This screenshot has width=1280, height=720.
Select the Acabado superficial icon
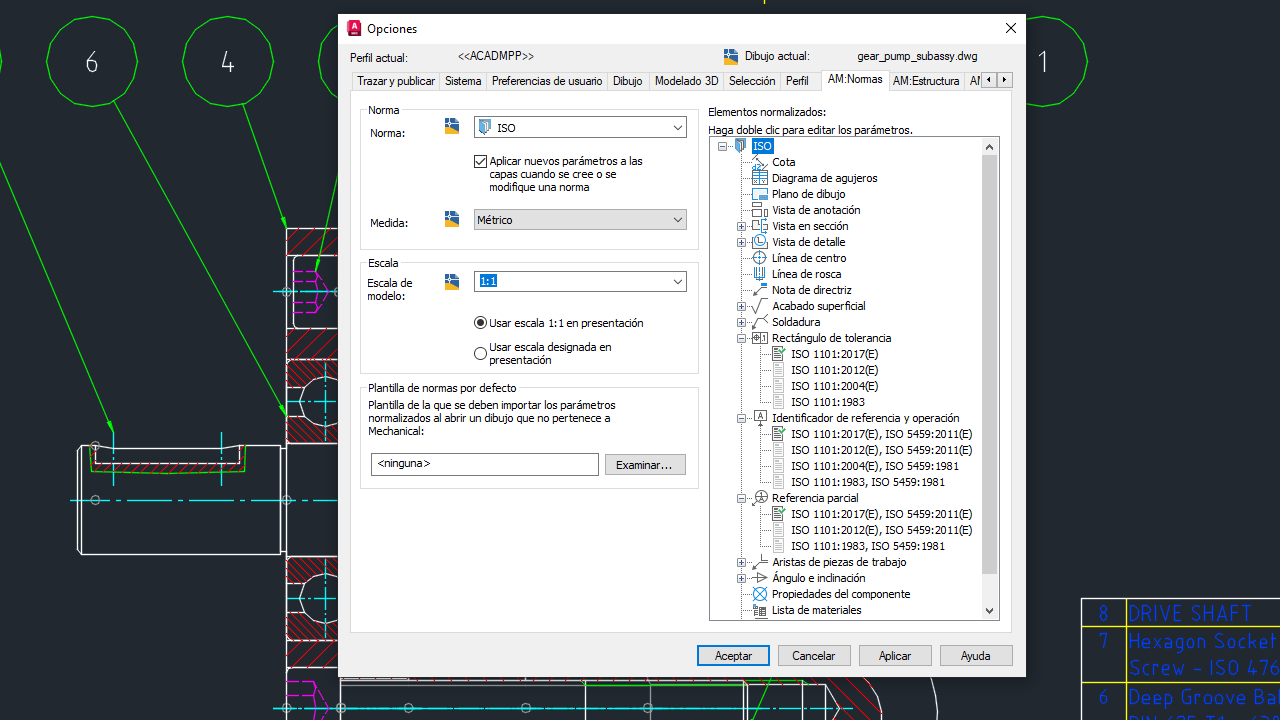pos(760,306)
